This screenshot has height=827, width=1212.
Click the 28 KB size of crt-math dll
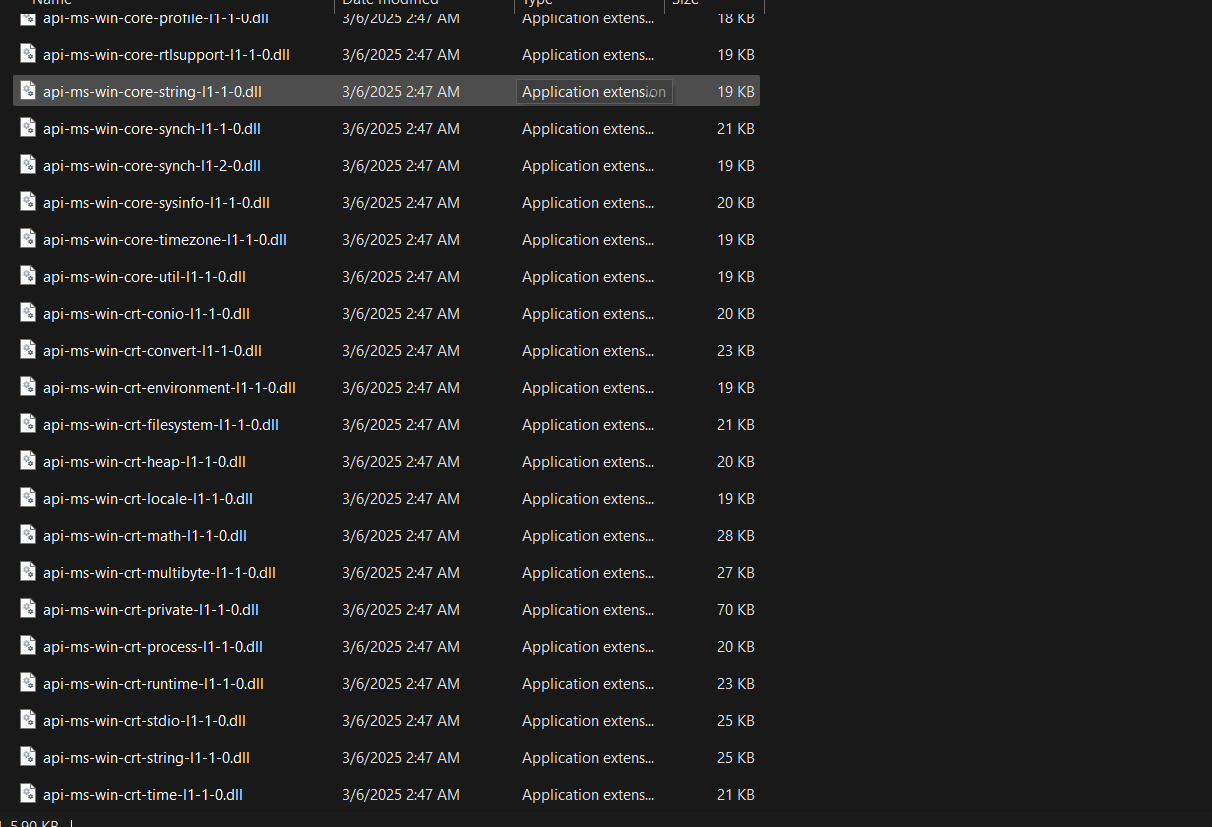pos(736,536)
